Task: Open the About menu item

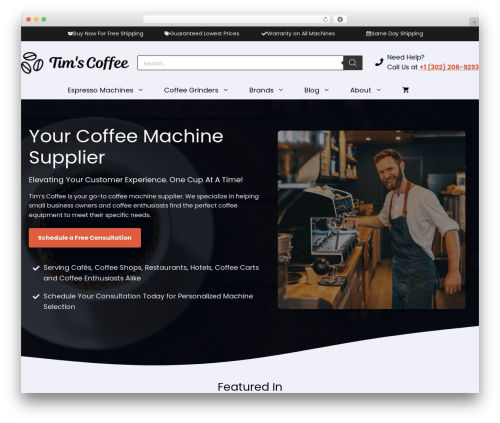Action: 360,90
